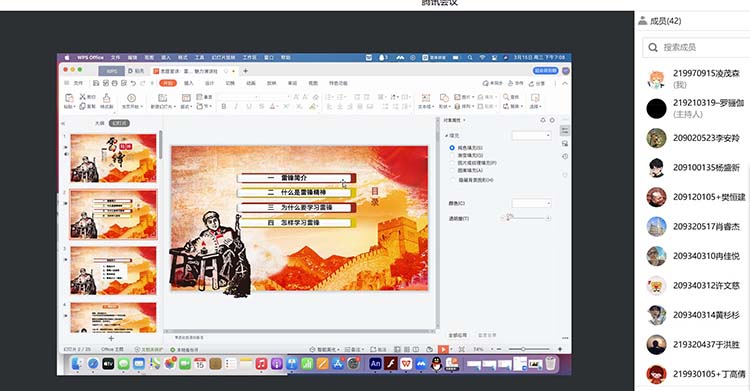The height and width of the screenshot is (391, 750).
Task: Click the Find magnifier icon in ribbon
Action: (x=506, y=97)
